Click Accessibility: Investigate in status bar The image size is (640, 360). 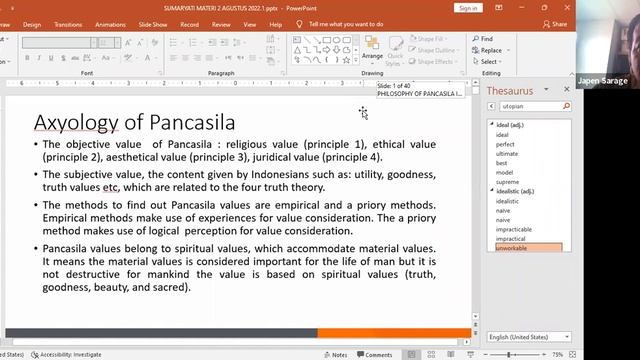pos(66,355)
